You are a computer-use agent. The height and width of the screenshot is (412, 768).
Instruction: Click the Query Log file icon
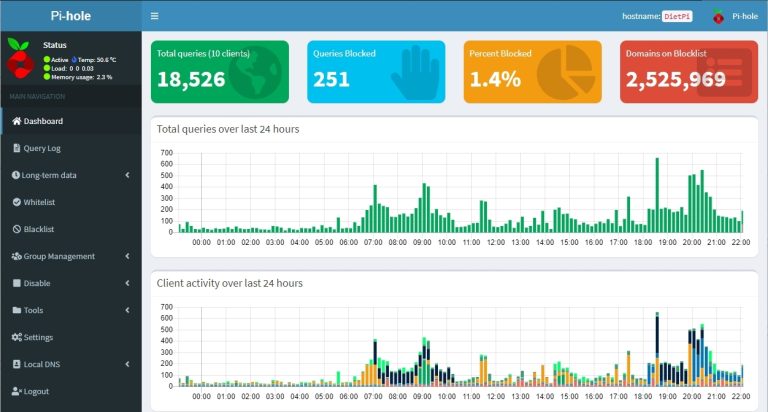pos(16,148)
